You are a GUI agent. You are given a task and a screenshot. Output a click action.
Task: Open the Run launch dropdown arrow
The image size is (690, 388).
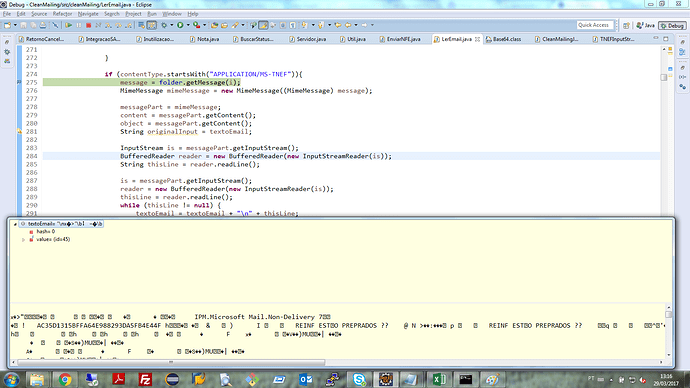coord(188,25)
